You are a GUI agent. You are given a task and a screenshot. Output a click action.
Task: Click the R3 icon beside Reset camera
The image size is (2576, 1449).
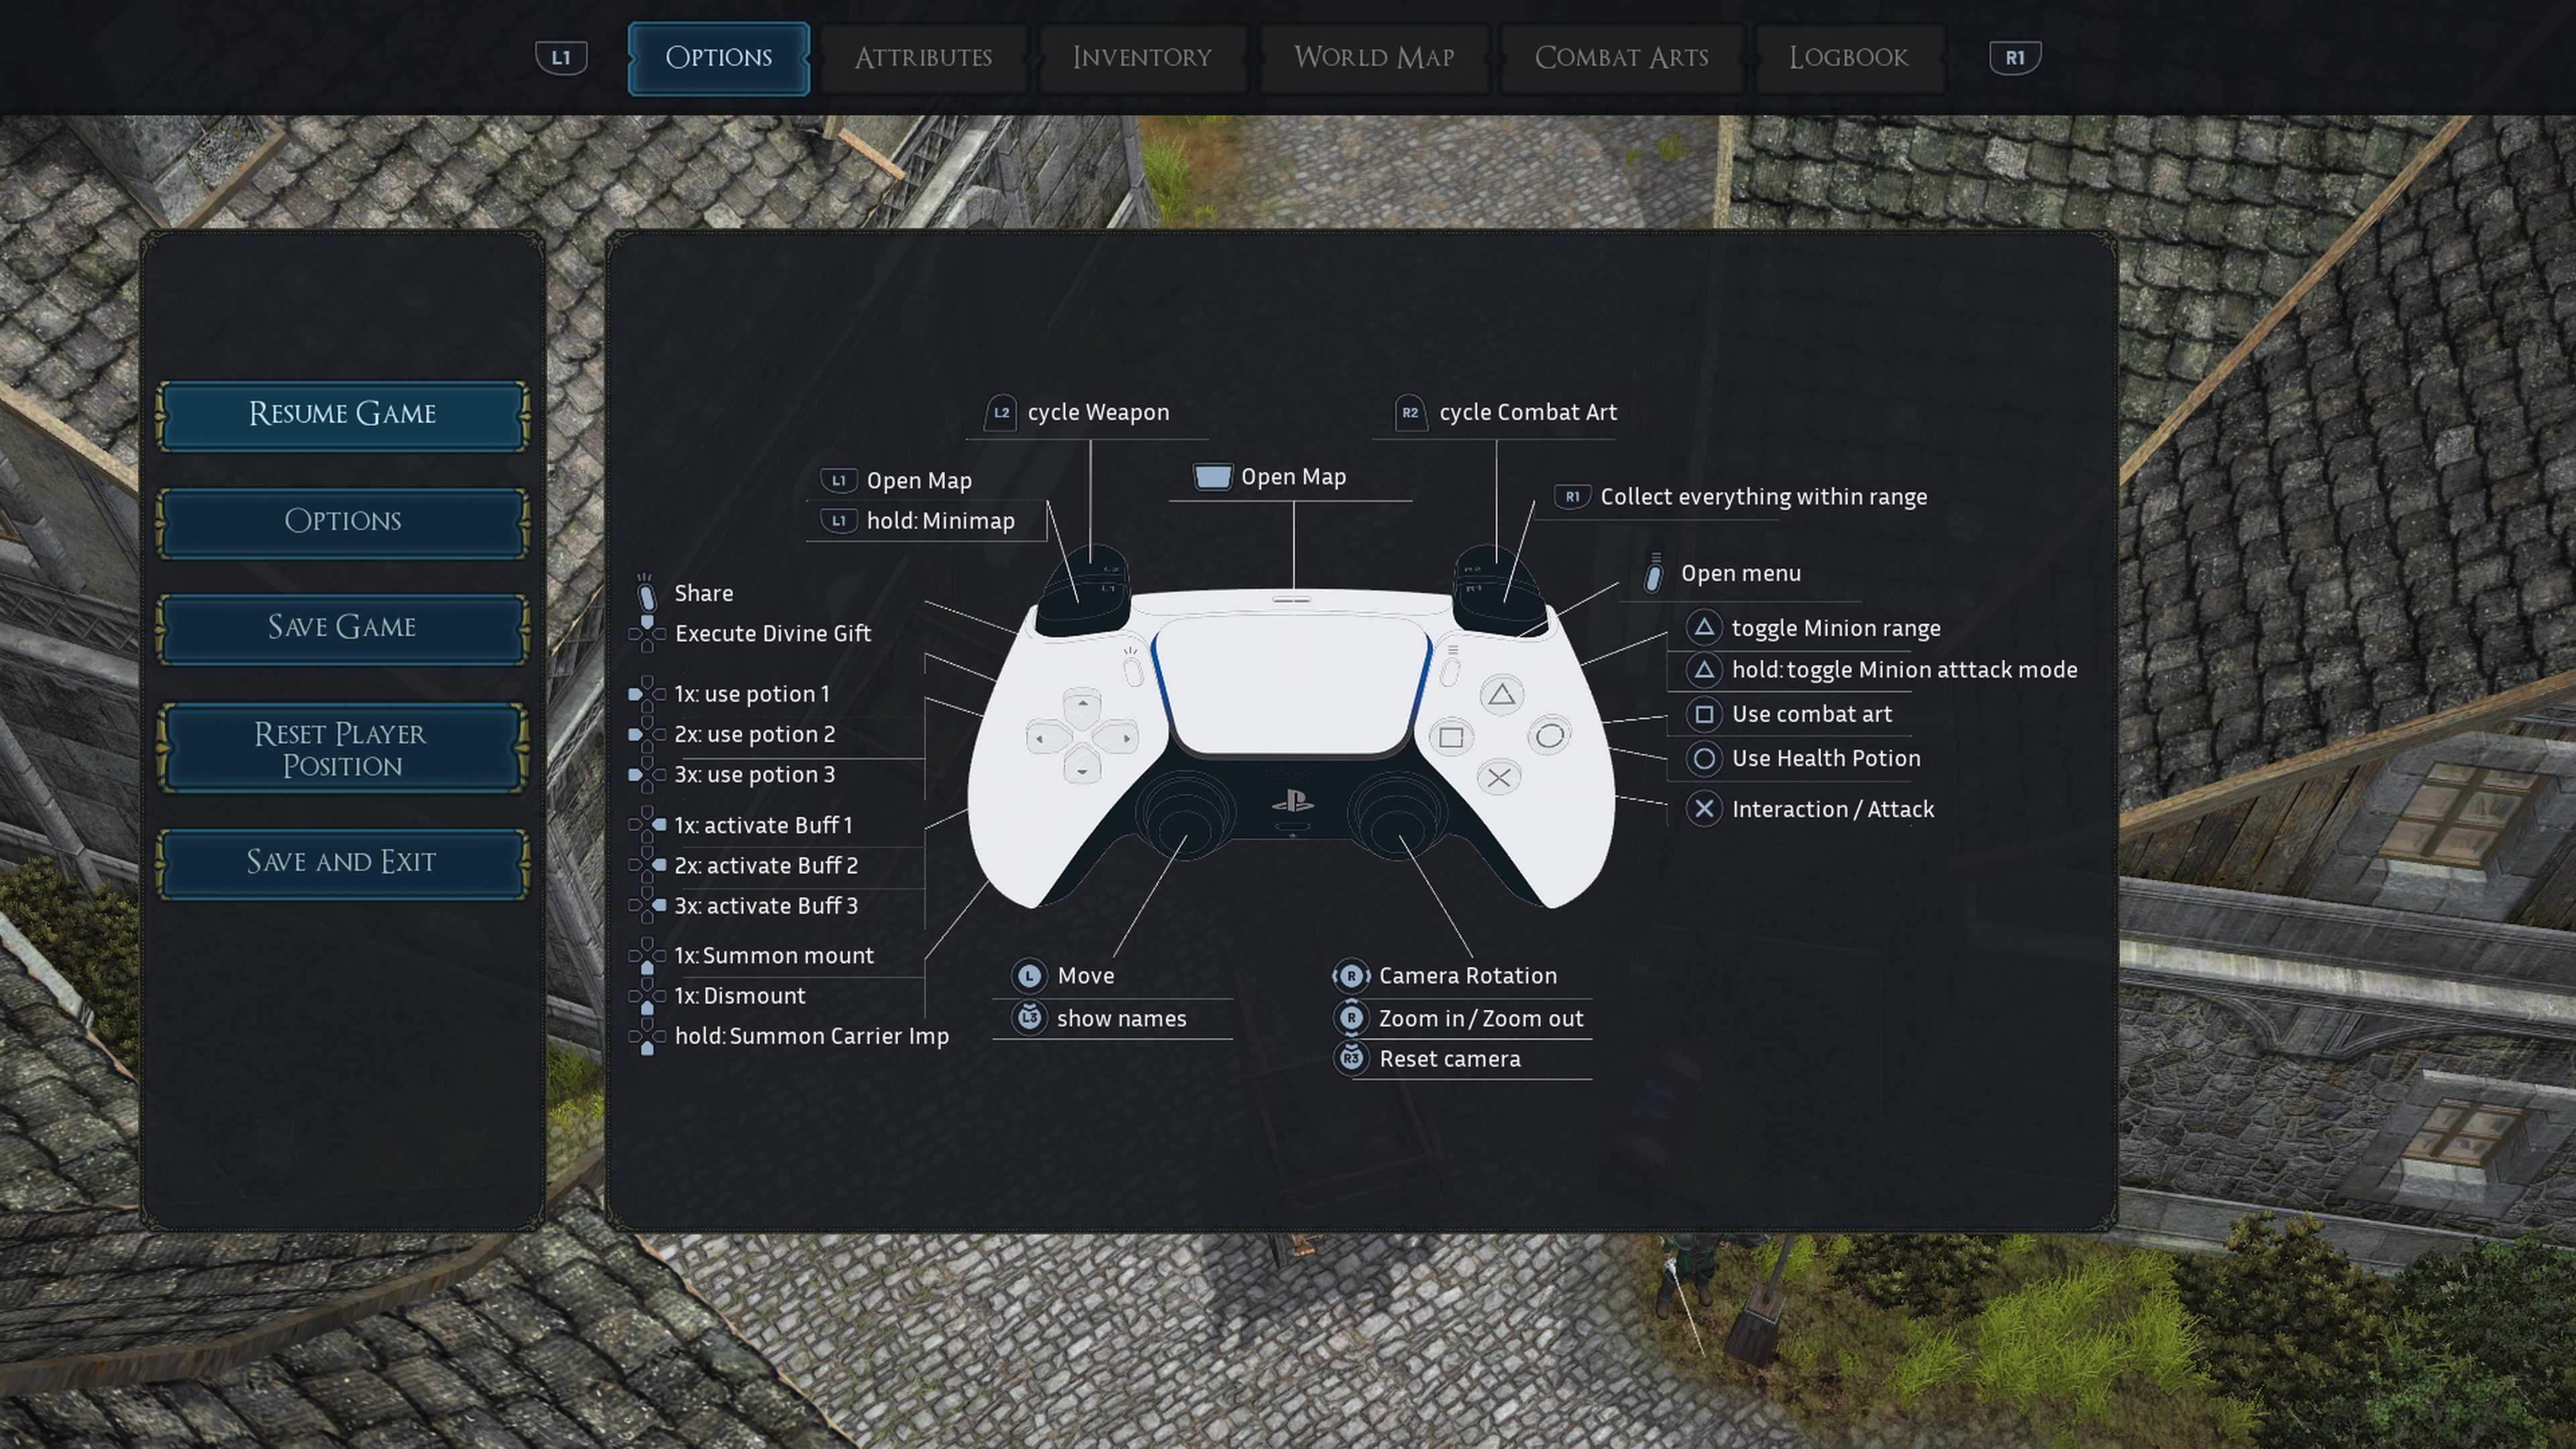(x=1351, y=1058)
